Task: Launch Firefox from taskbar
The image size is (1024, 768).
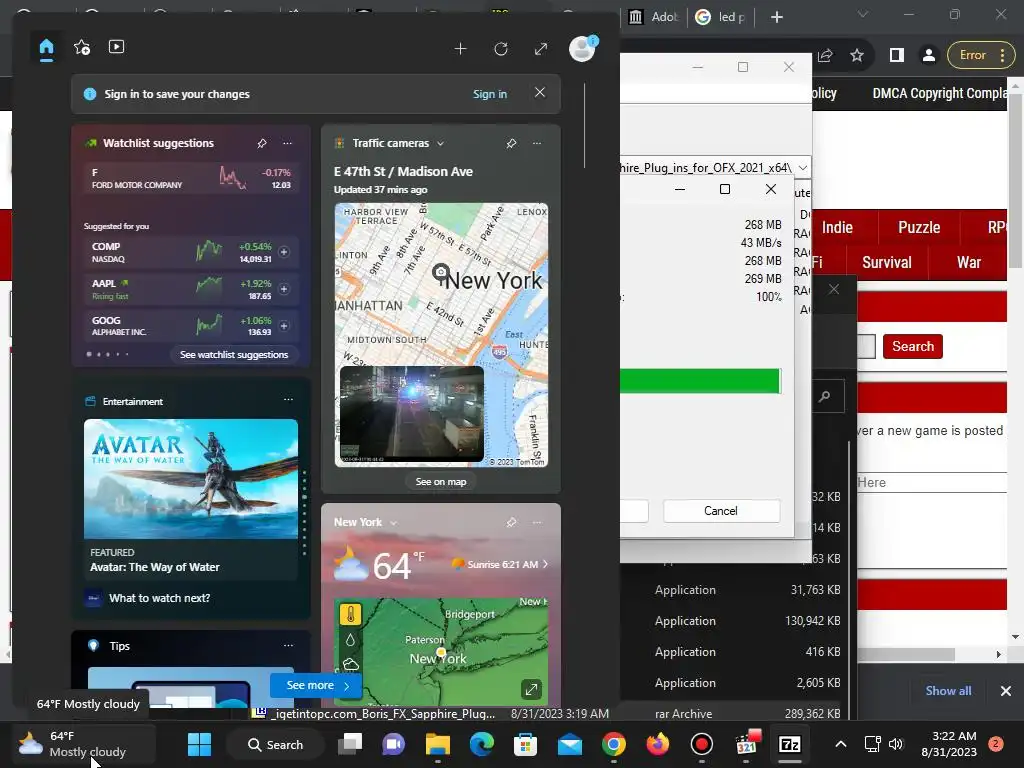Action: pyautogui.click(x=658, y=744)
